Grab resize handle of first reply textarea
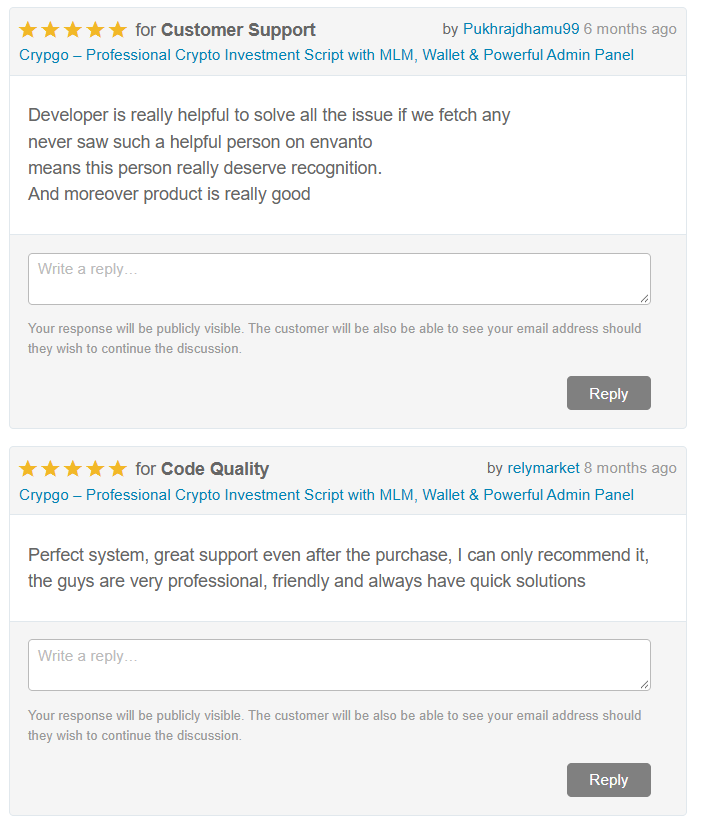 point(645,299)
